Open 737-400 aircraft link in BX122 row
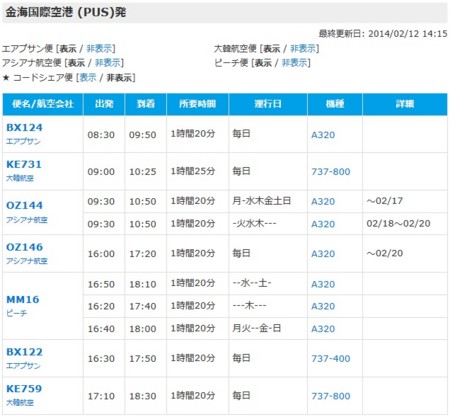This screenshot has height=417, width=450. pos(331,358)
